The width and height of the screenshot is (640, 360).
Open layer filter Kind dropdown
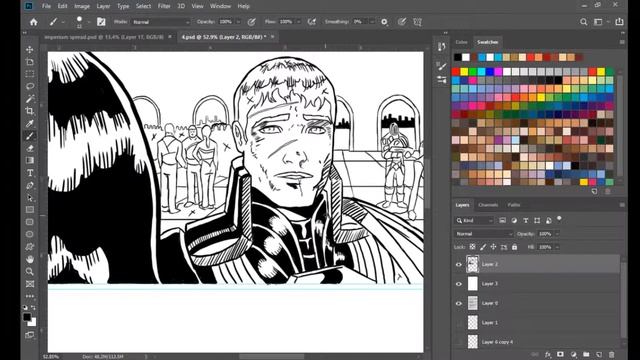click(x=474, y=220)
